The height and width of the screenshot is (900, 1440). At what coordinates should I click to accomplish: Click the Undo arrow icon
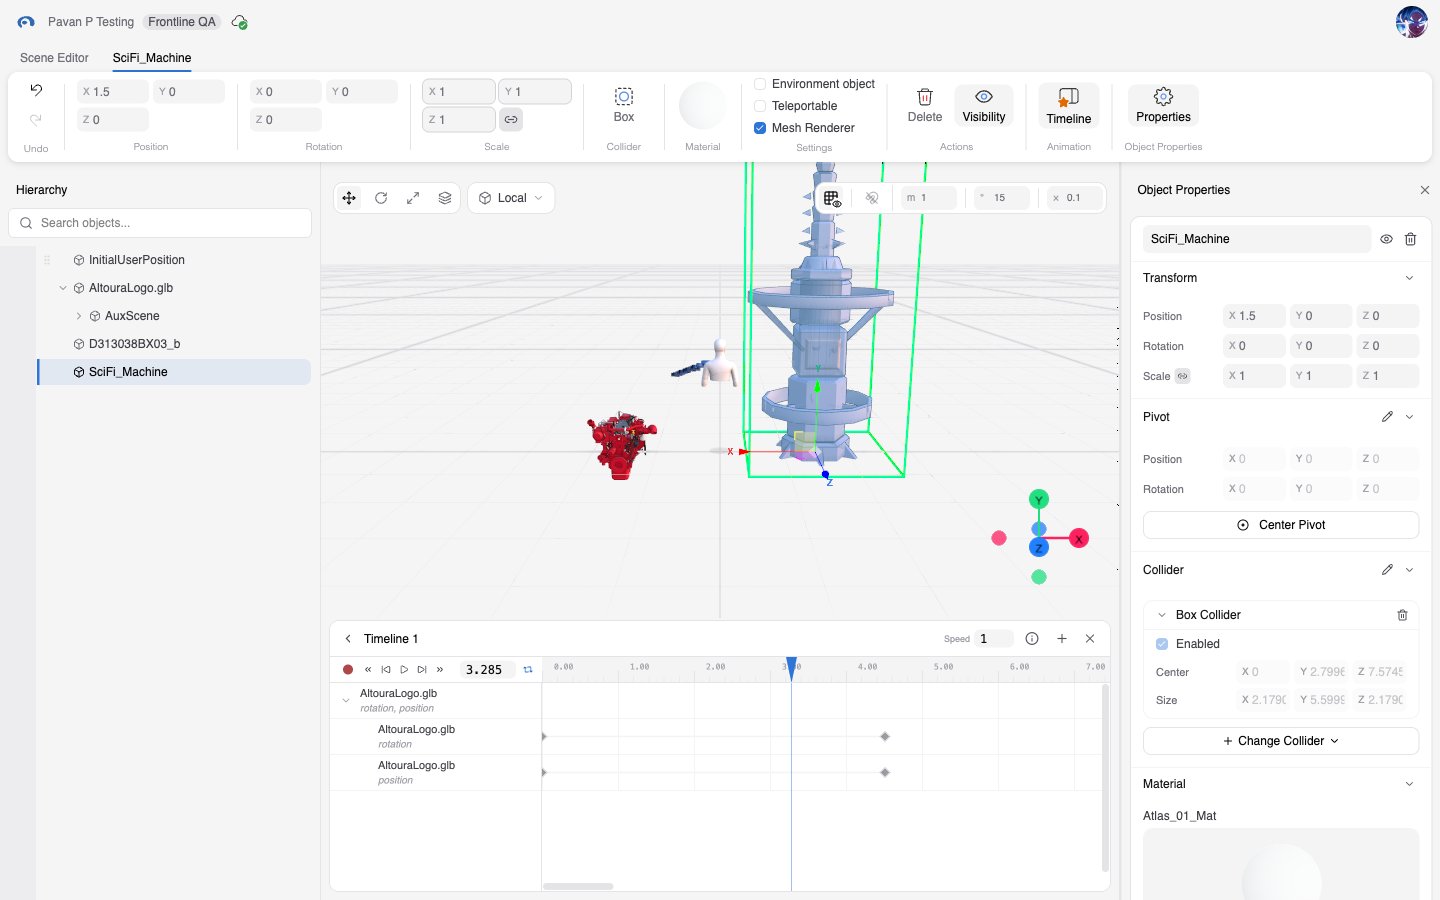coord(36,90)
